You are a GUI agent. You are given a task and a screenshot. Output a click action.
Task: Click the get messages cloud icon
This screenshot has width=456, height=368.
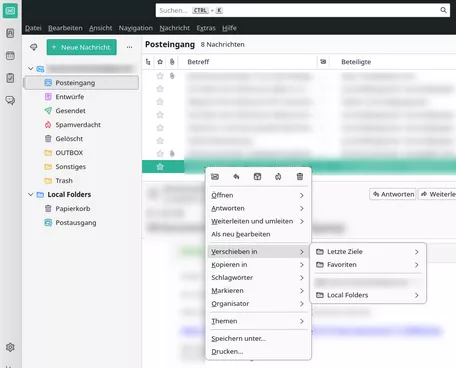(34, 47)
